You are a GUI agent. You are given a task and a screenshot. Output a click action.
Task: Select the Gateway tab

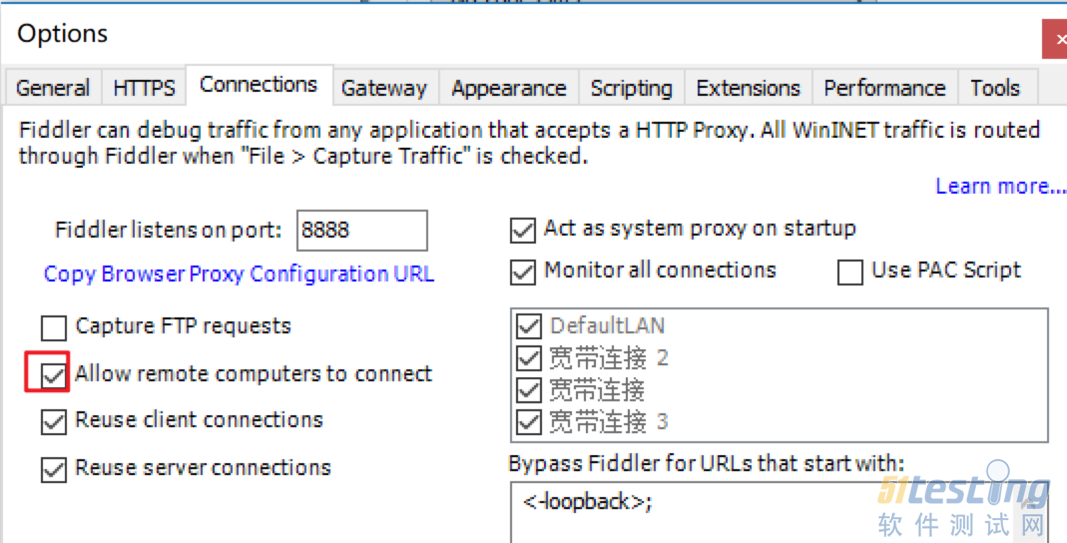384,88
